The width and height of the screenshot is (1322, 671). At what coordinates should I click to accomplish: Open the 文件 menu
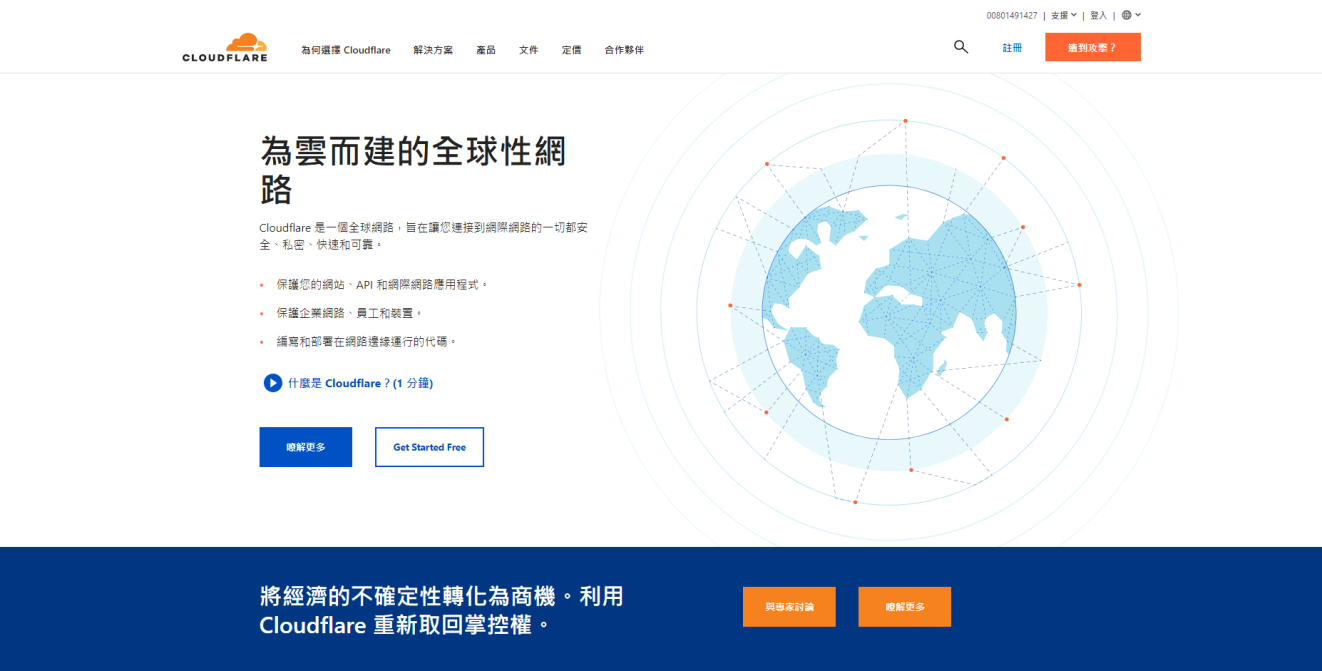point(529,50)
